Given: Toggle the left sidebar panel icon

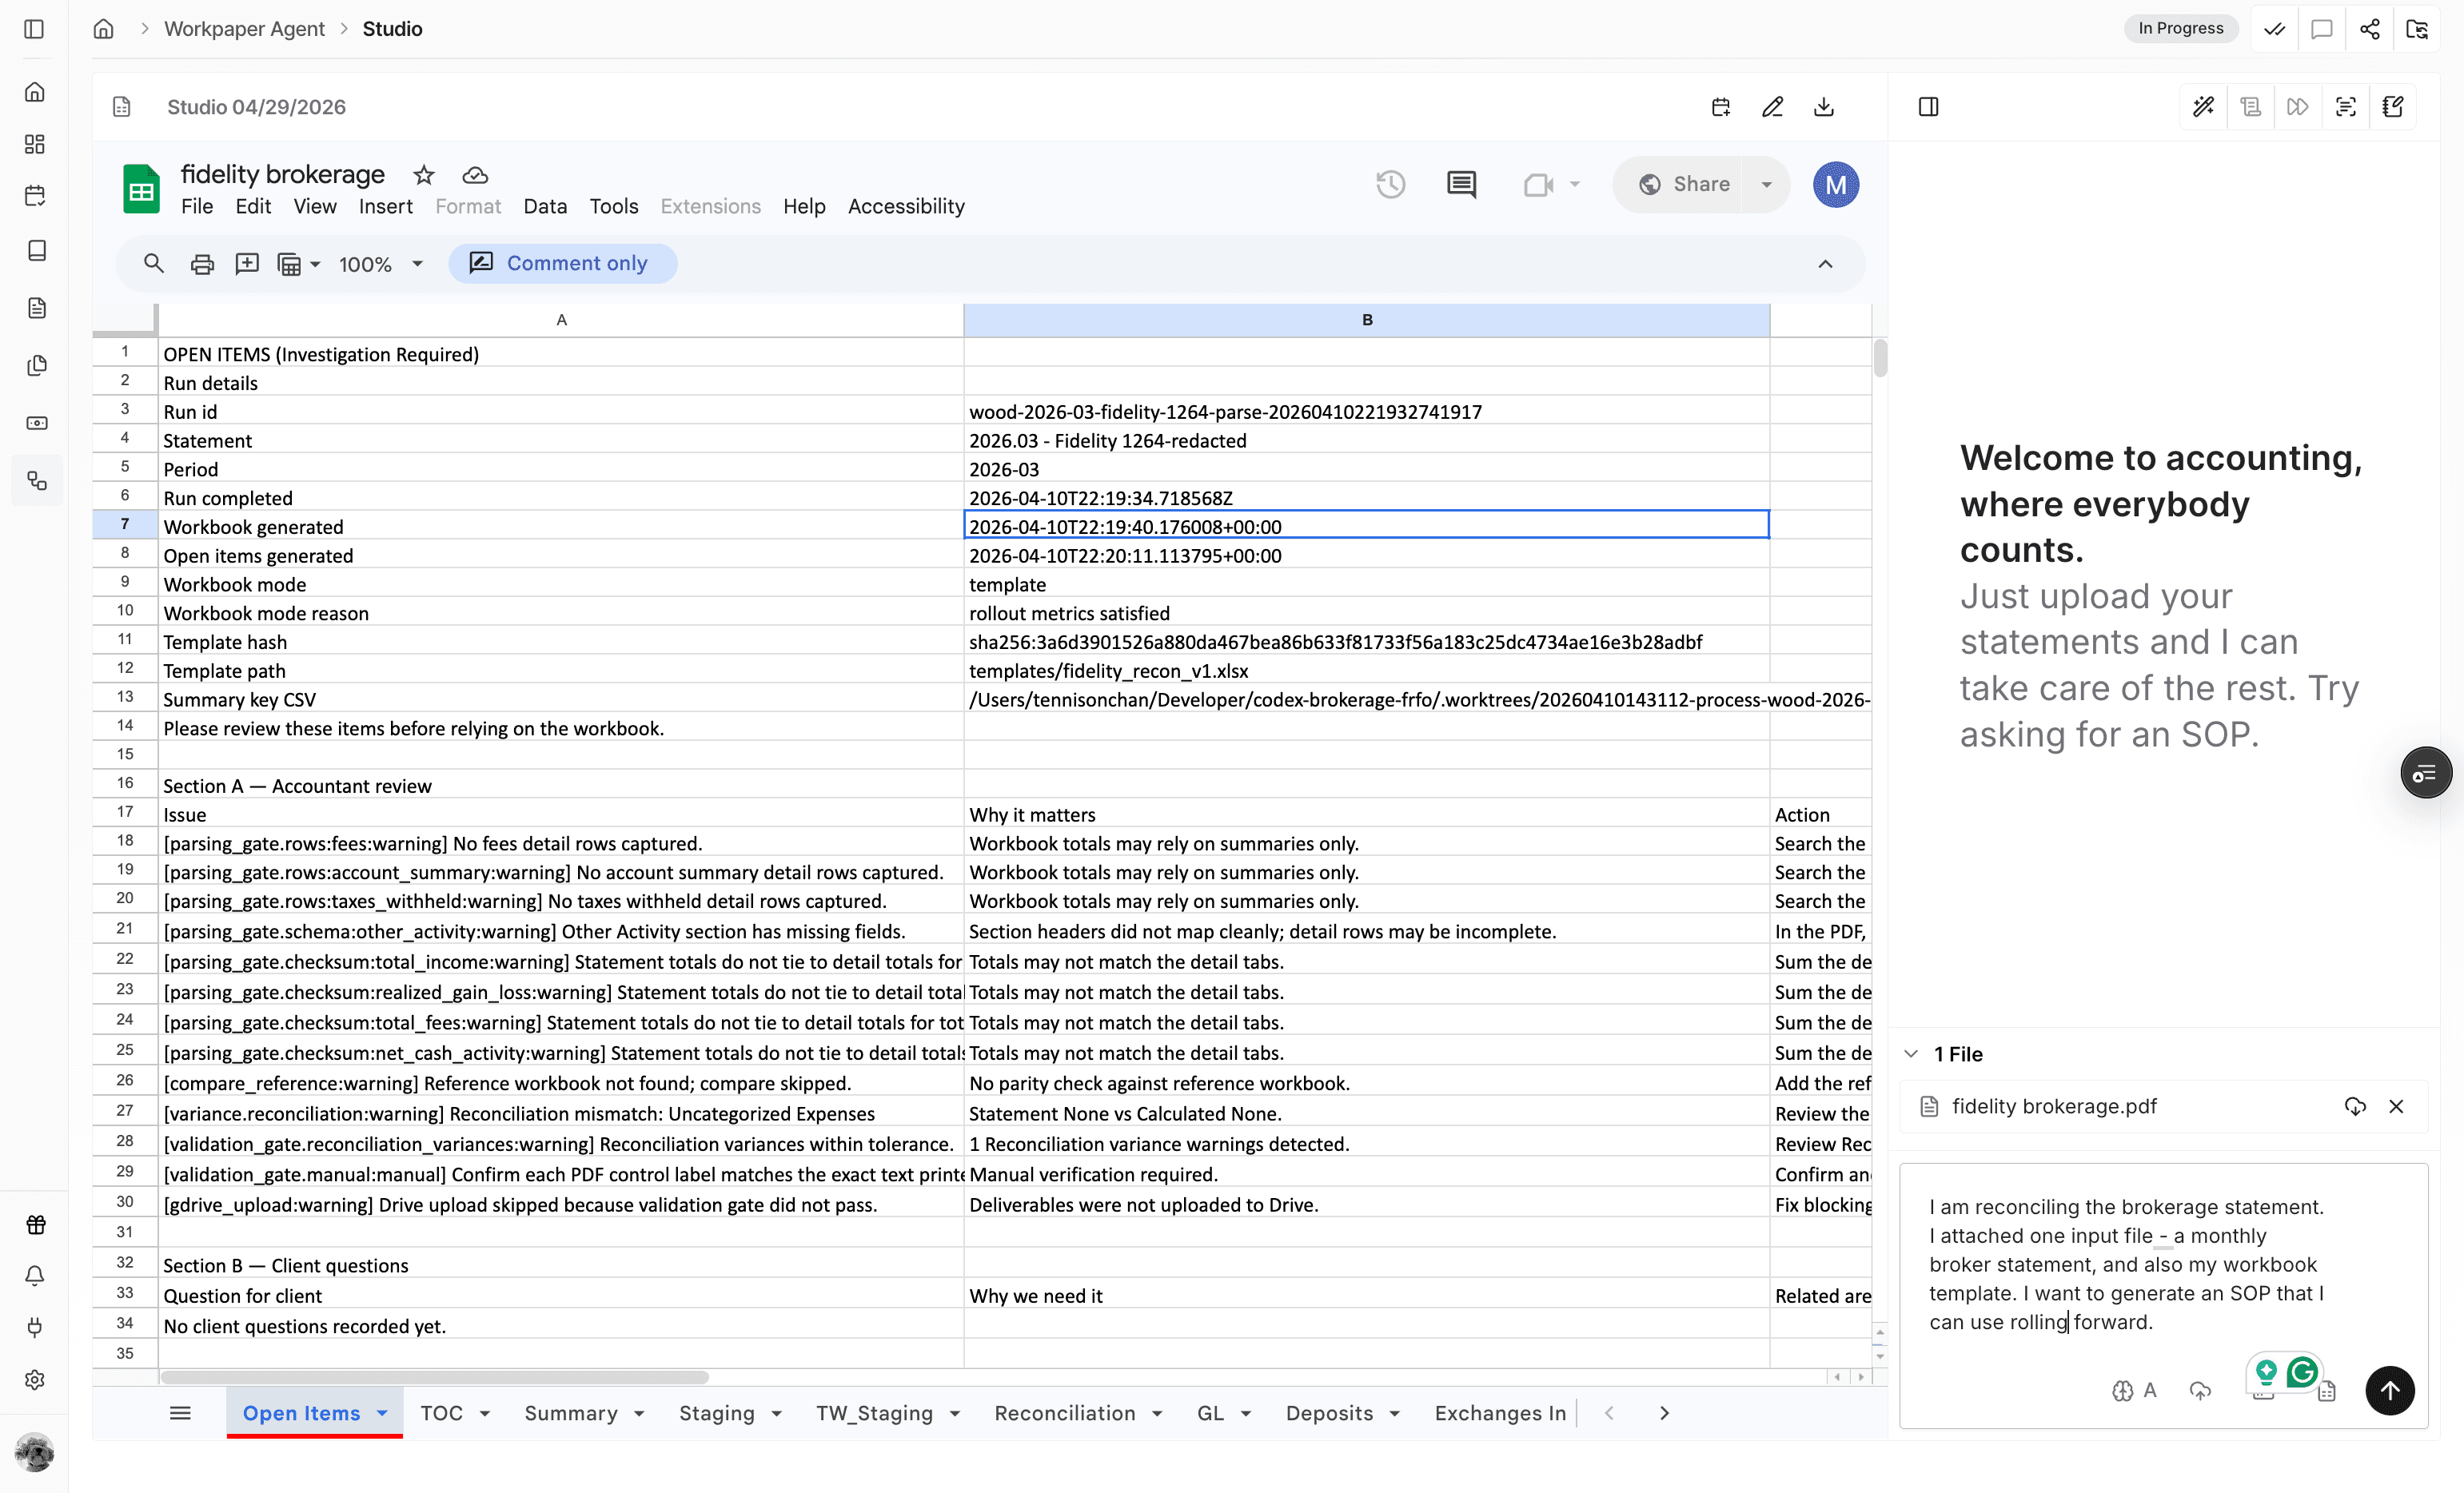Looking at the screenshot, I should pyautogui.click(x=34, y=29).
